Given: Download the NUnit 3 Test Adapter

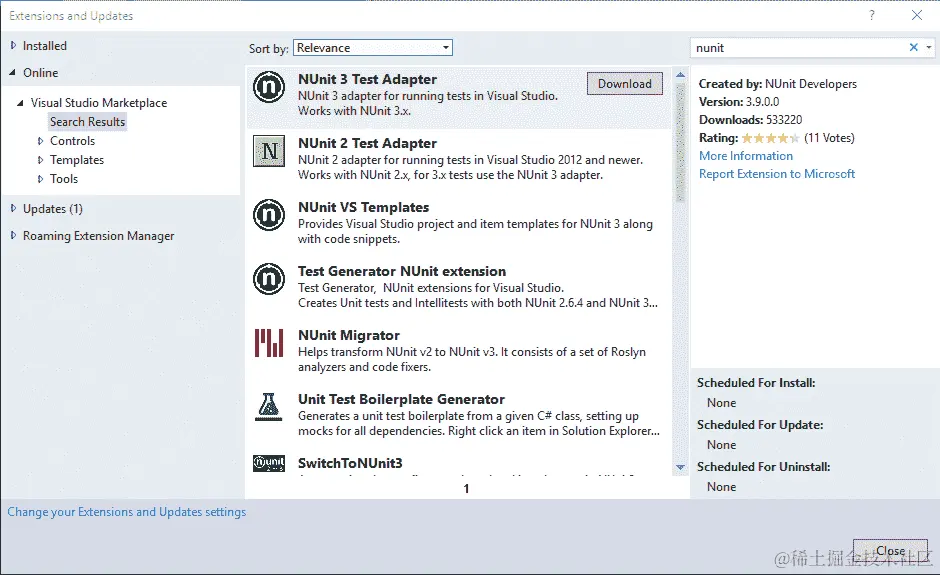Looking at the screenshot, I should point(625,83).
